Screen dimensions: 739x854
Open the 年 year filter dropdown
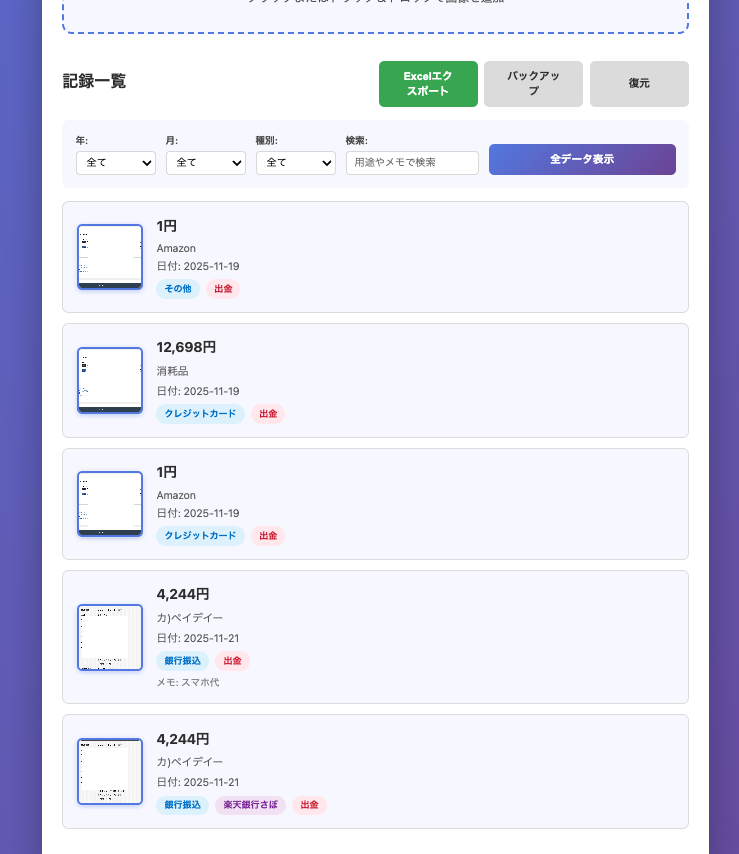116,162
